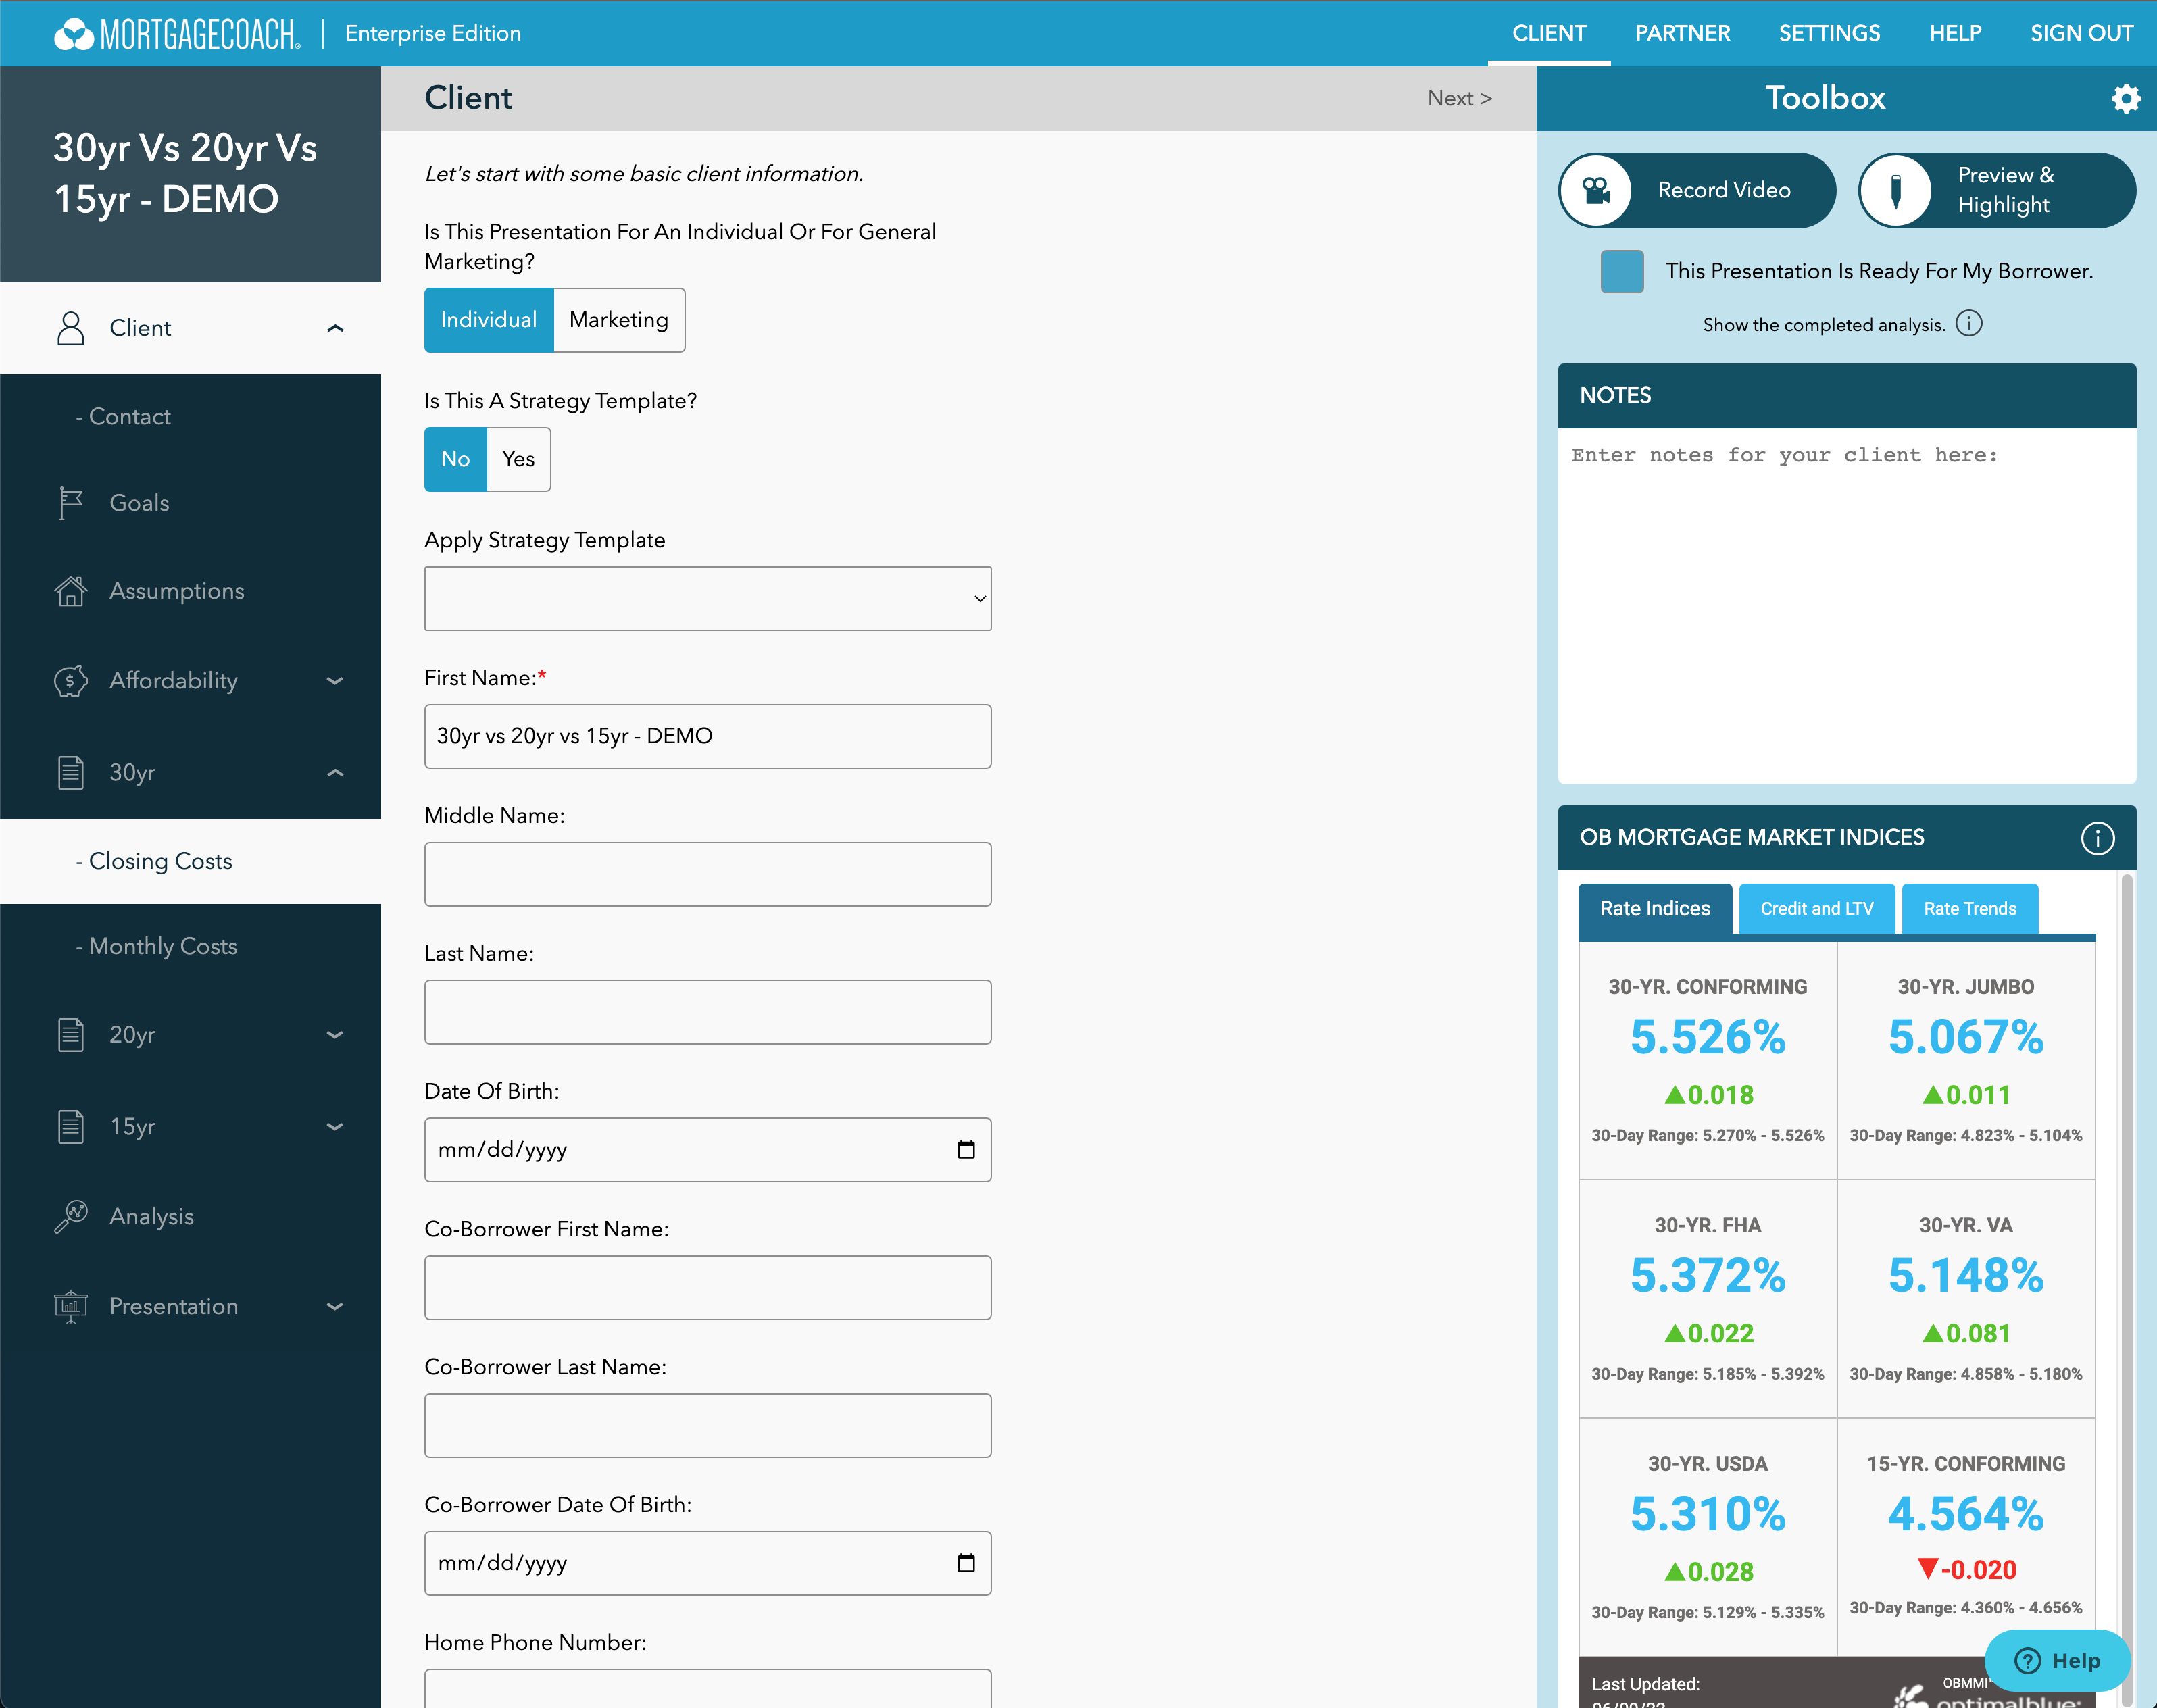The height and width of the screenshot is (1708, 2157).
Task: Switch to Credit and LTV tab
Action: pyautogui.click(x=1817, y=909)
